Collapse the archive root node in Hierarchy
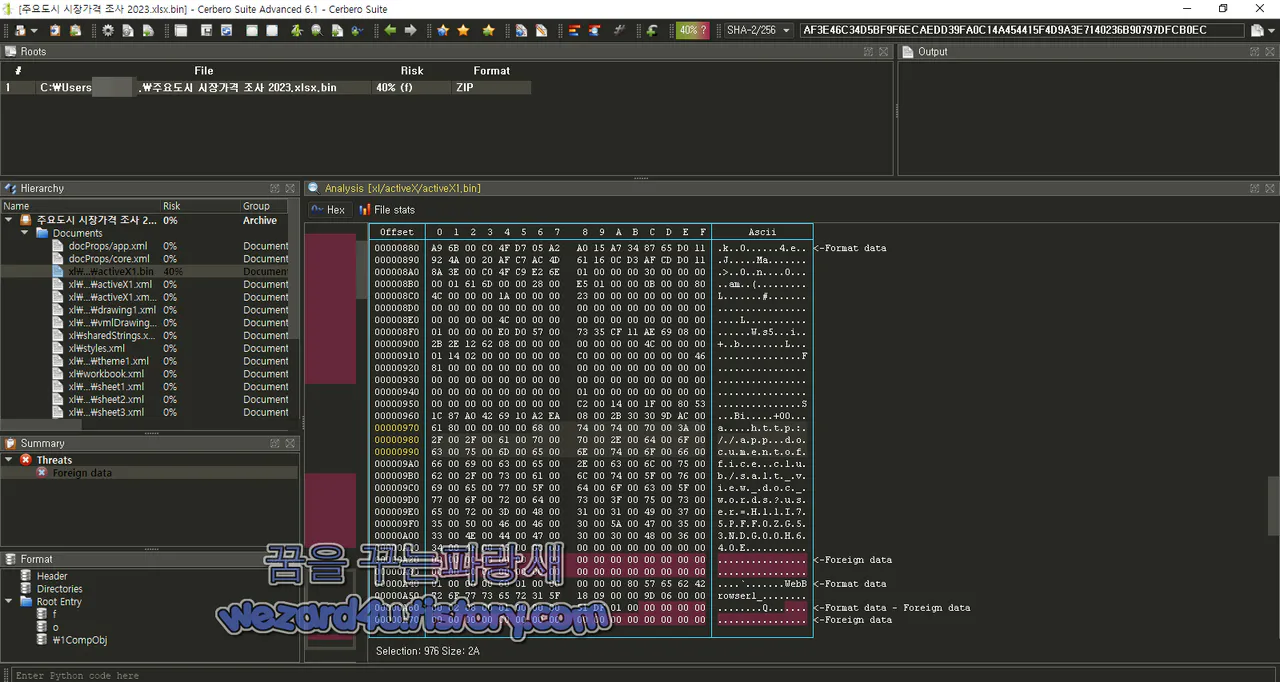 pos(9,220)
